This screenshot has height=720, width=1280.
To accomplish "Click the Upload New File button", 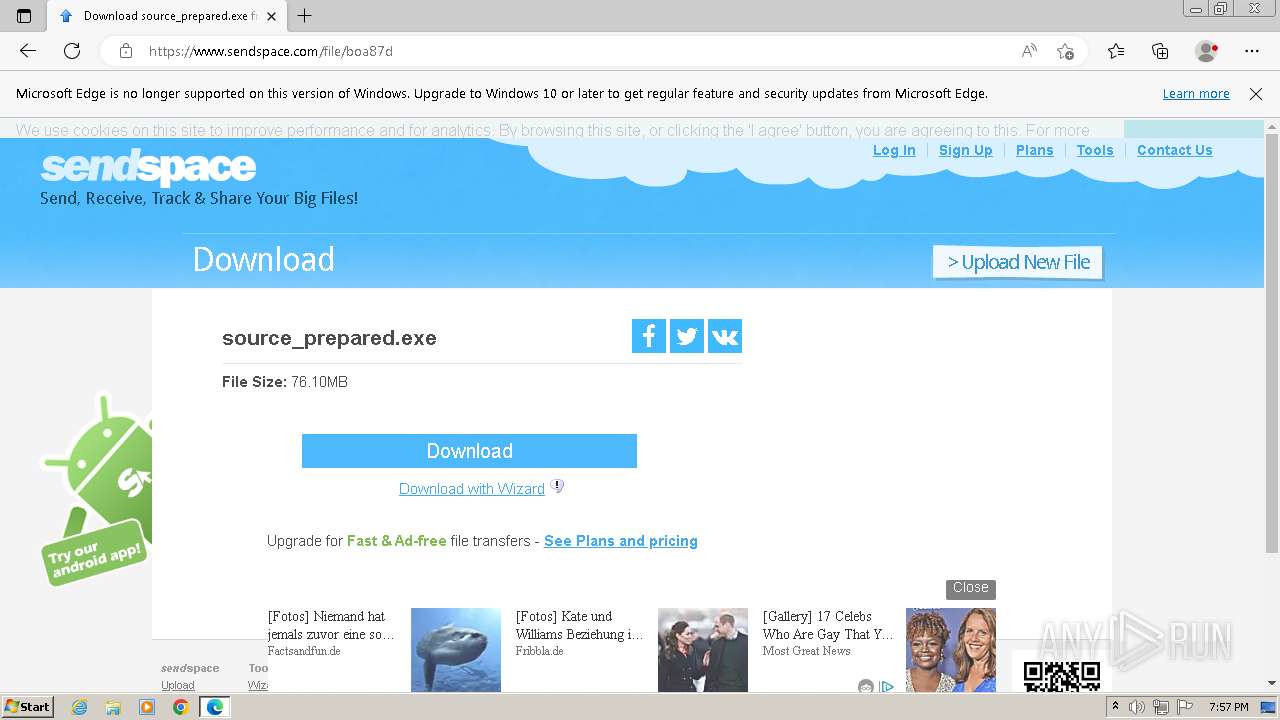I will coord(1018,262).
